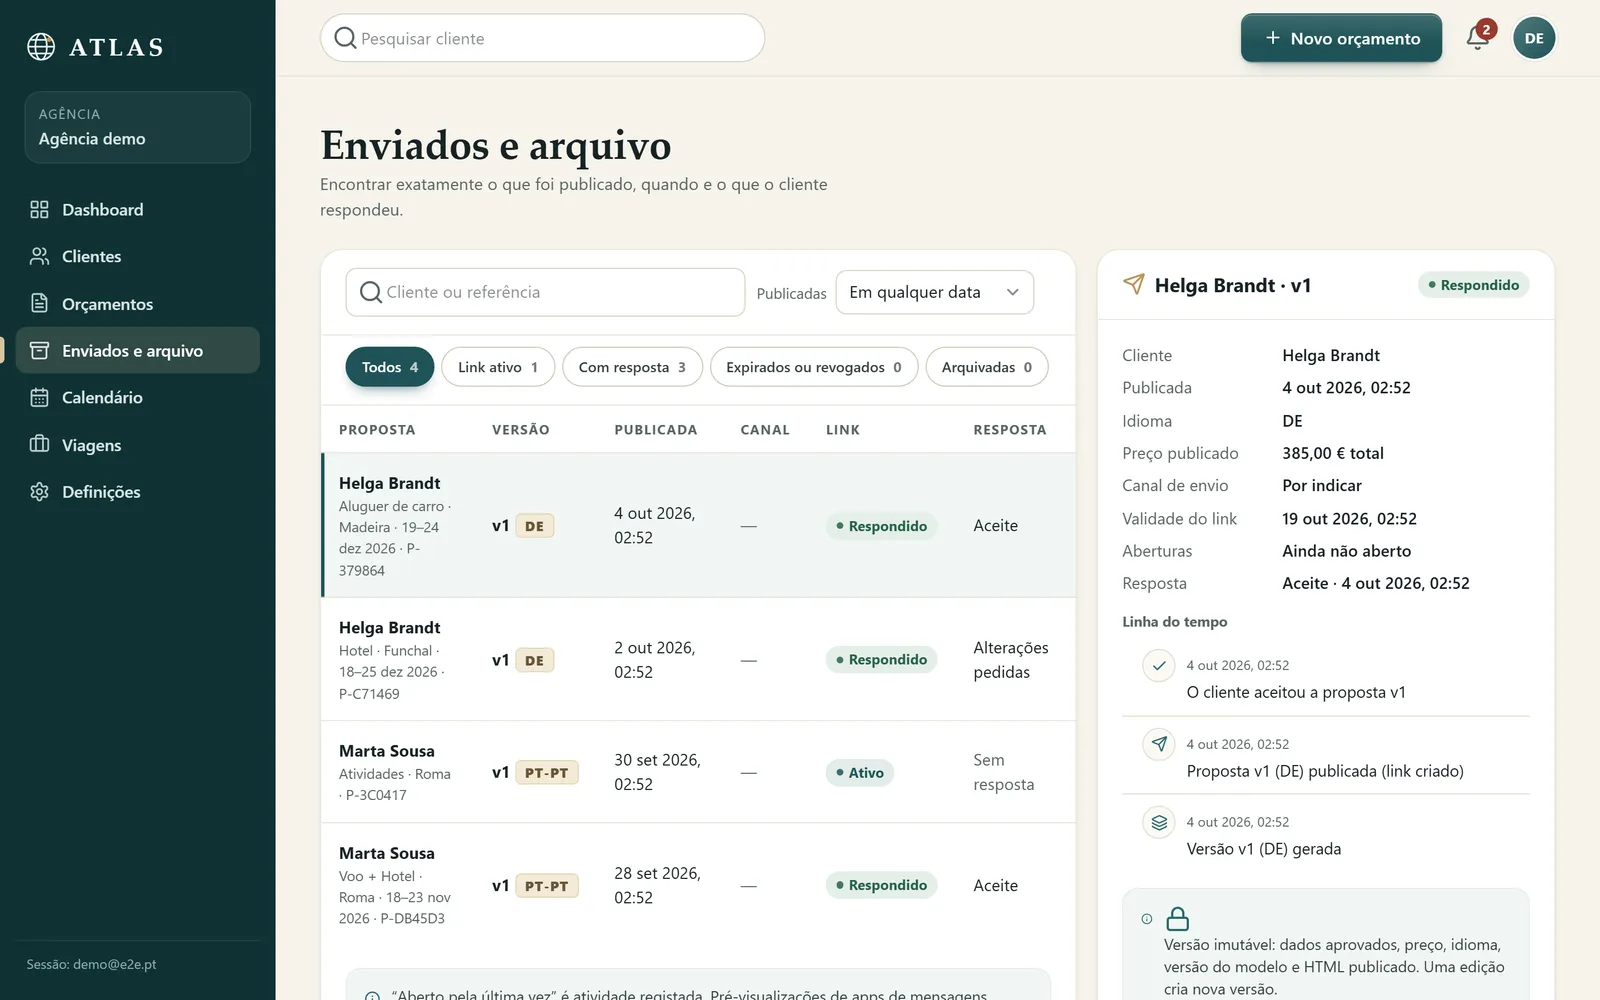This screenshot has width=1600, height=1000.
Task: Click the magnifier icon in Pesquisar cliente
Action: click(345, 38)
